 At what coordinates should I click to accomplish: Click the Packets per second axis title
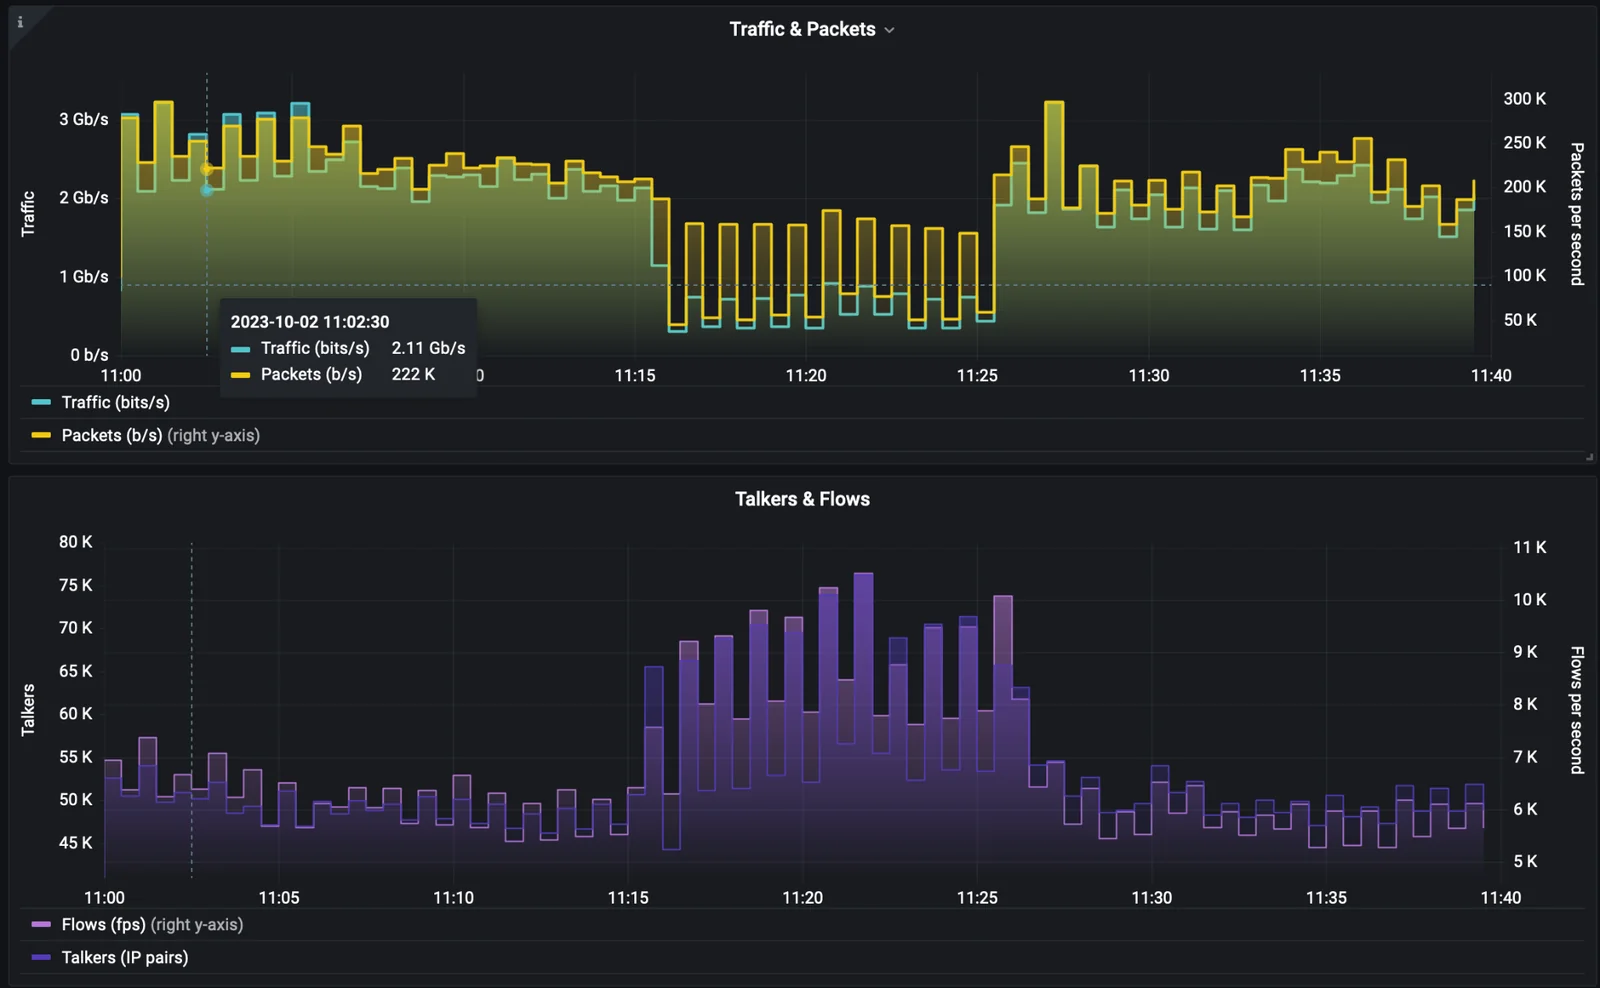coord(1577,214)
